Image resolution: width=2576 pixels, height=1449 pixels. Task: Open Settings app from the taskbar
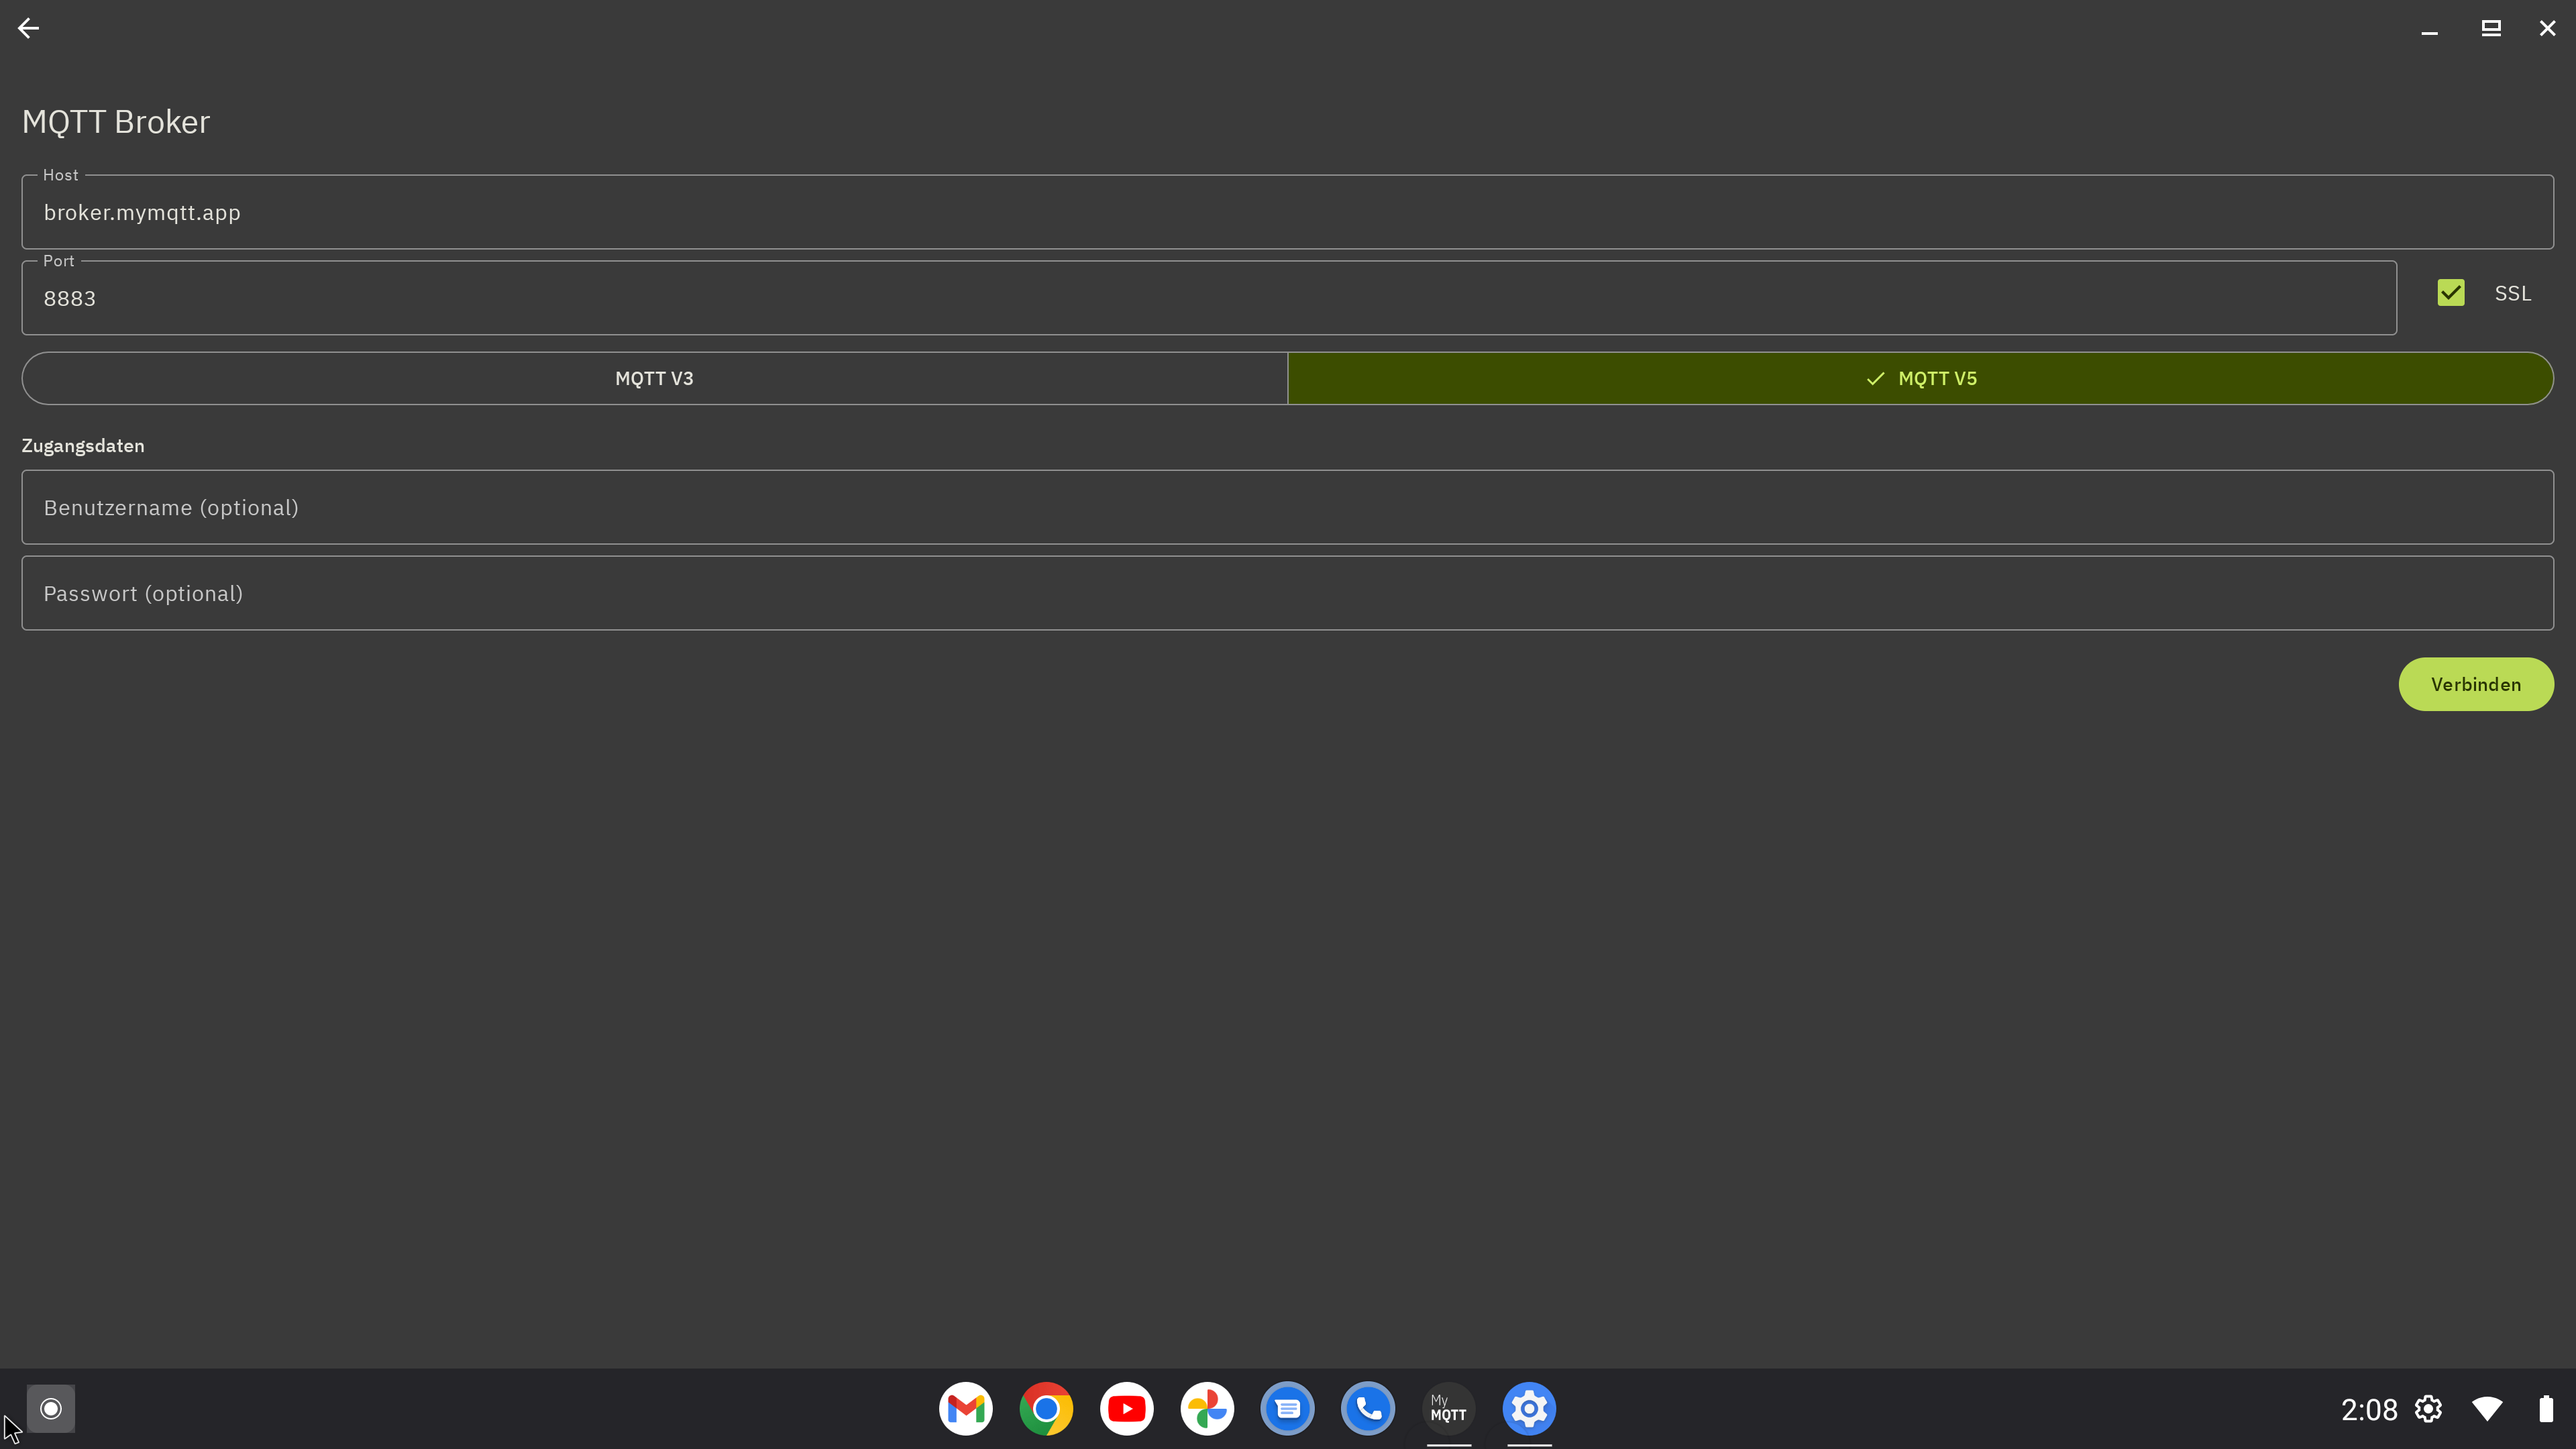[x=1529, y=1409]
